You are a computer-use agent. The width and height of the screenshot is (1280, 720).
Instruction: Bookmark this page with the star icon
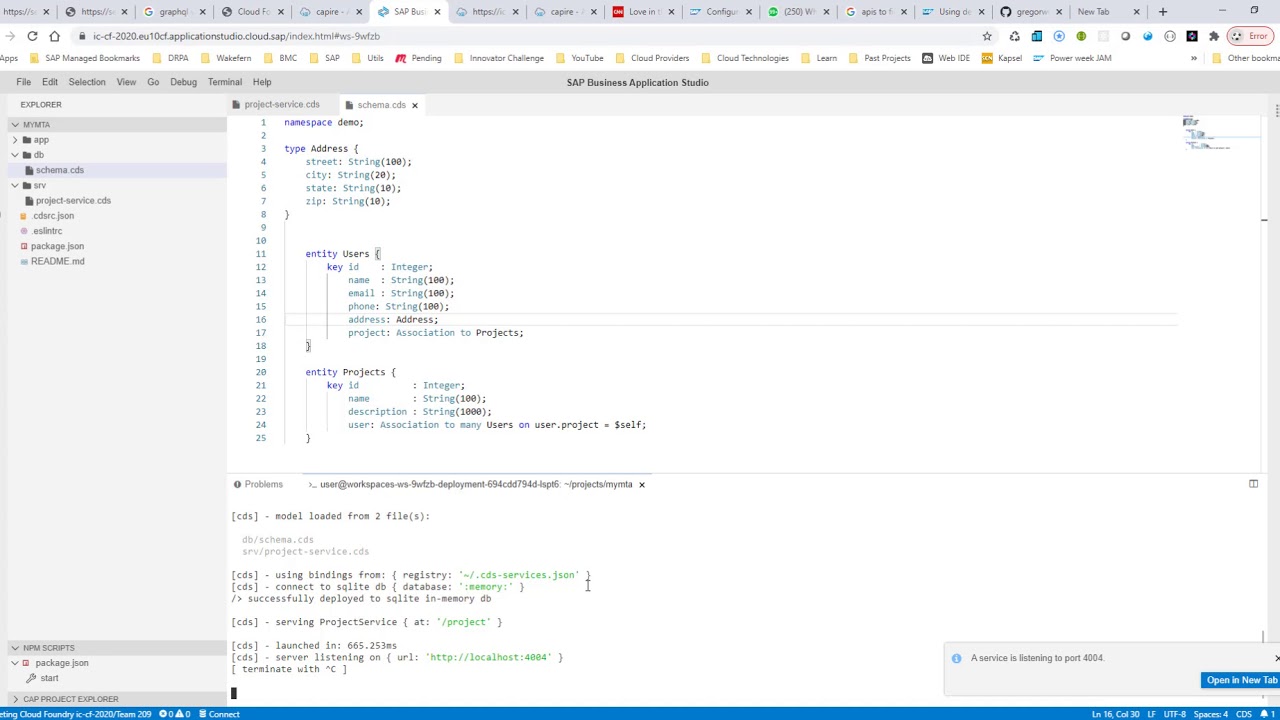987,36
